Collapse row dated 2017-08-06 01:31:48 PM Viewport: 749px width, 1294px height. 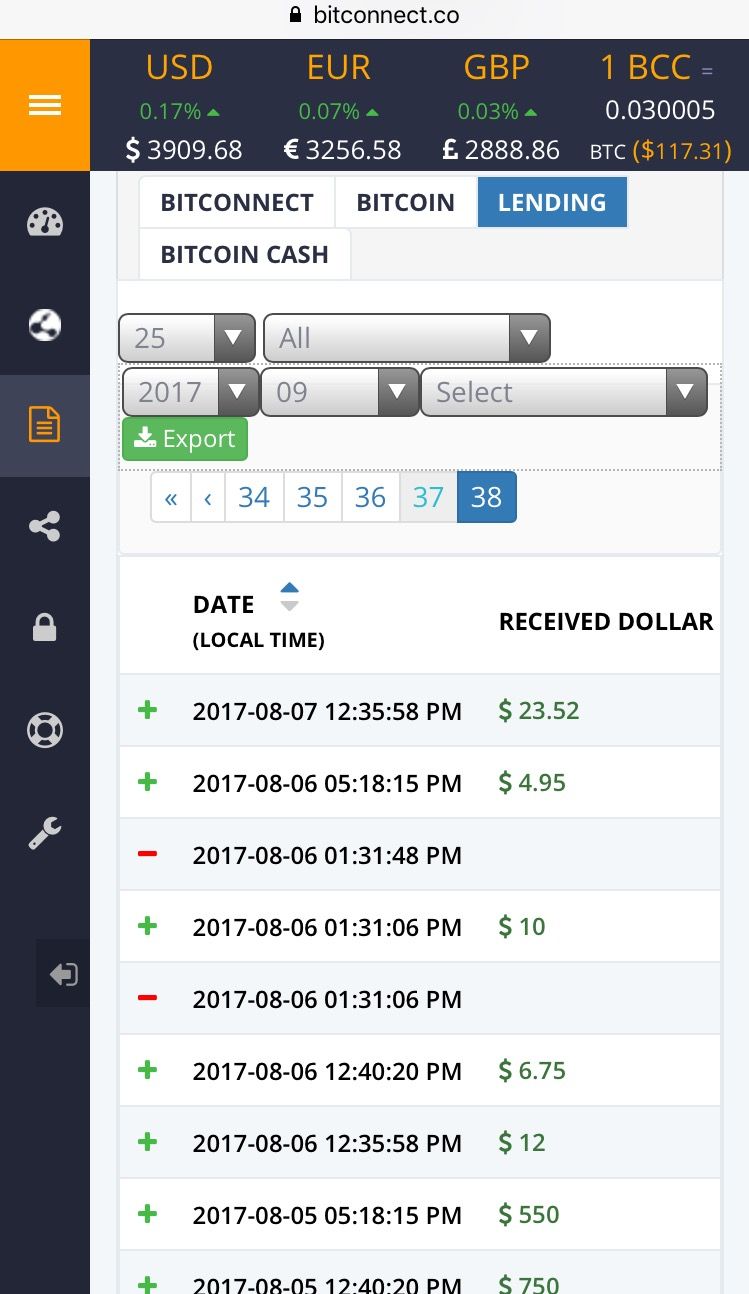[x=148, y=854]
